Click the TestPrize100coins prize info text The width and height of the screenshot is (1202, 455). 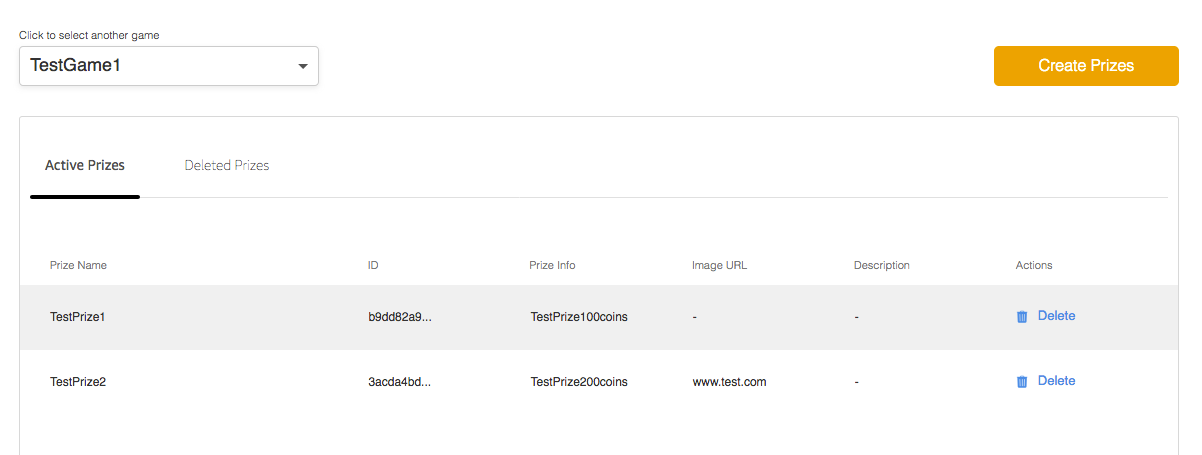click(x=579, y=317)
